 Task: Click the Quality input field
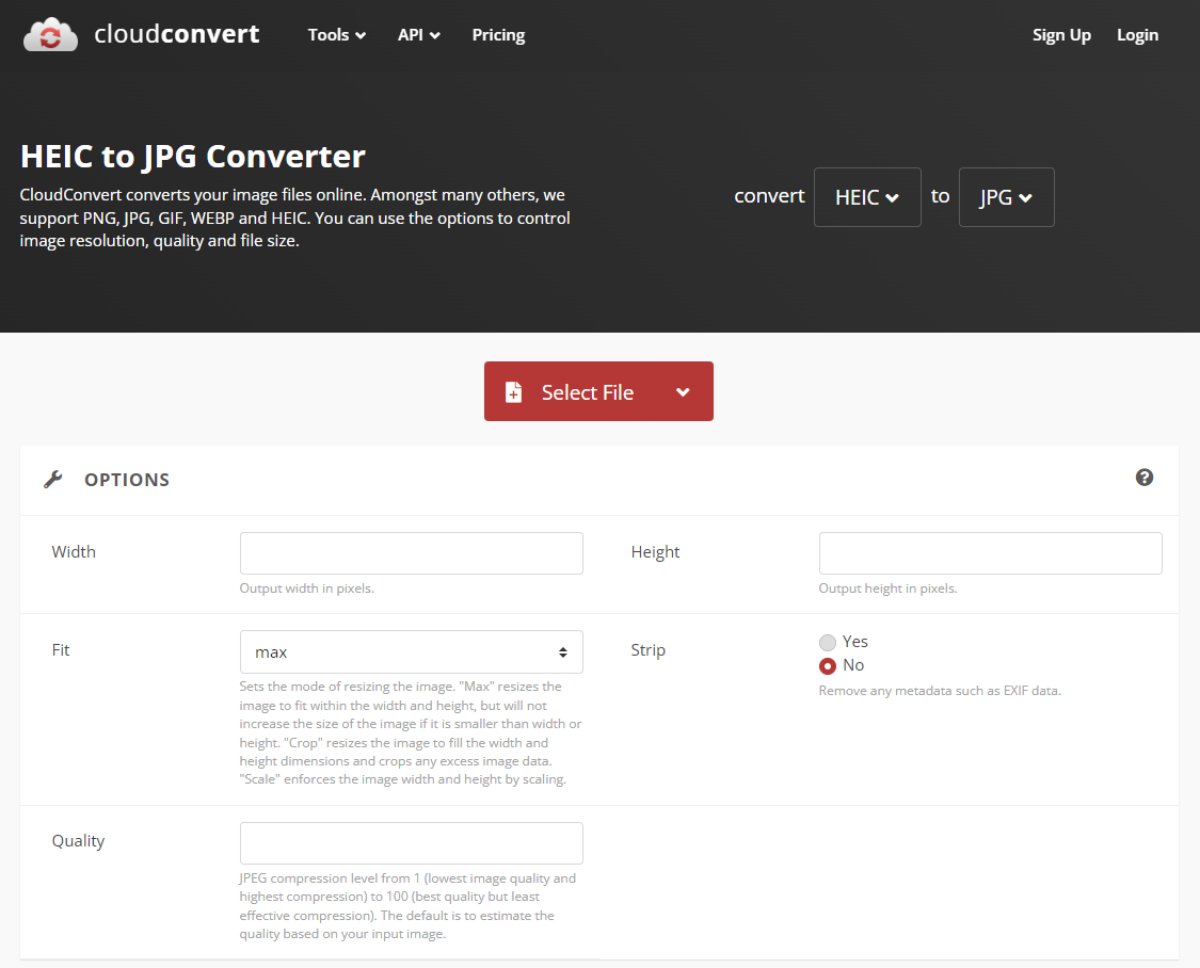pos(410,843)
